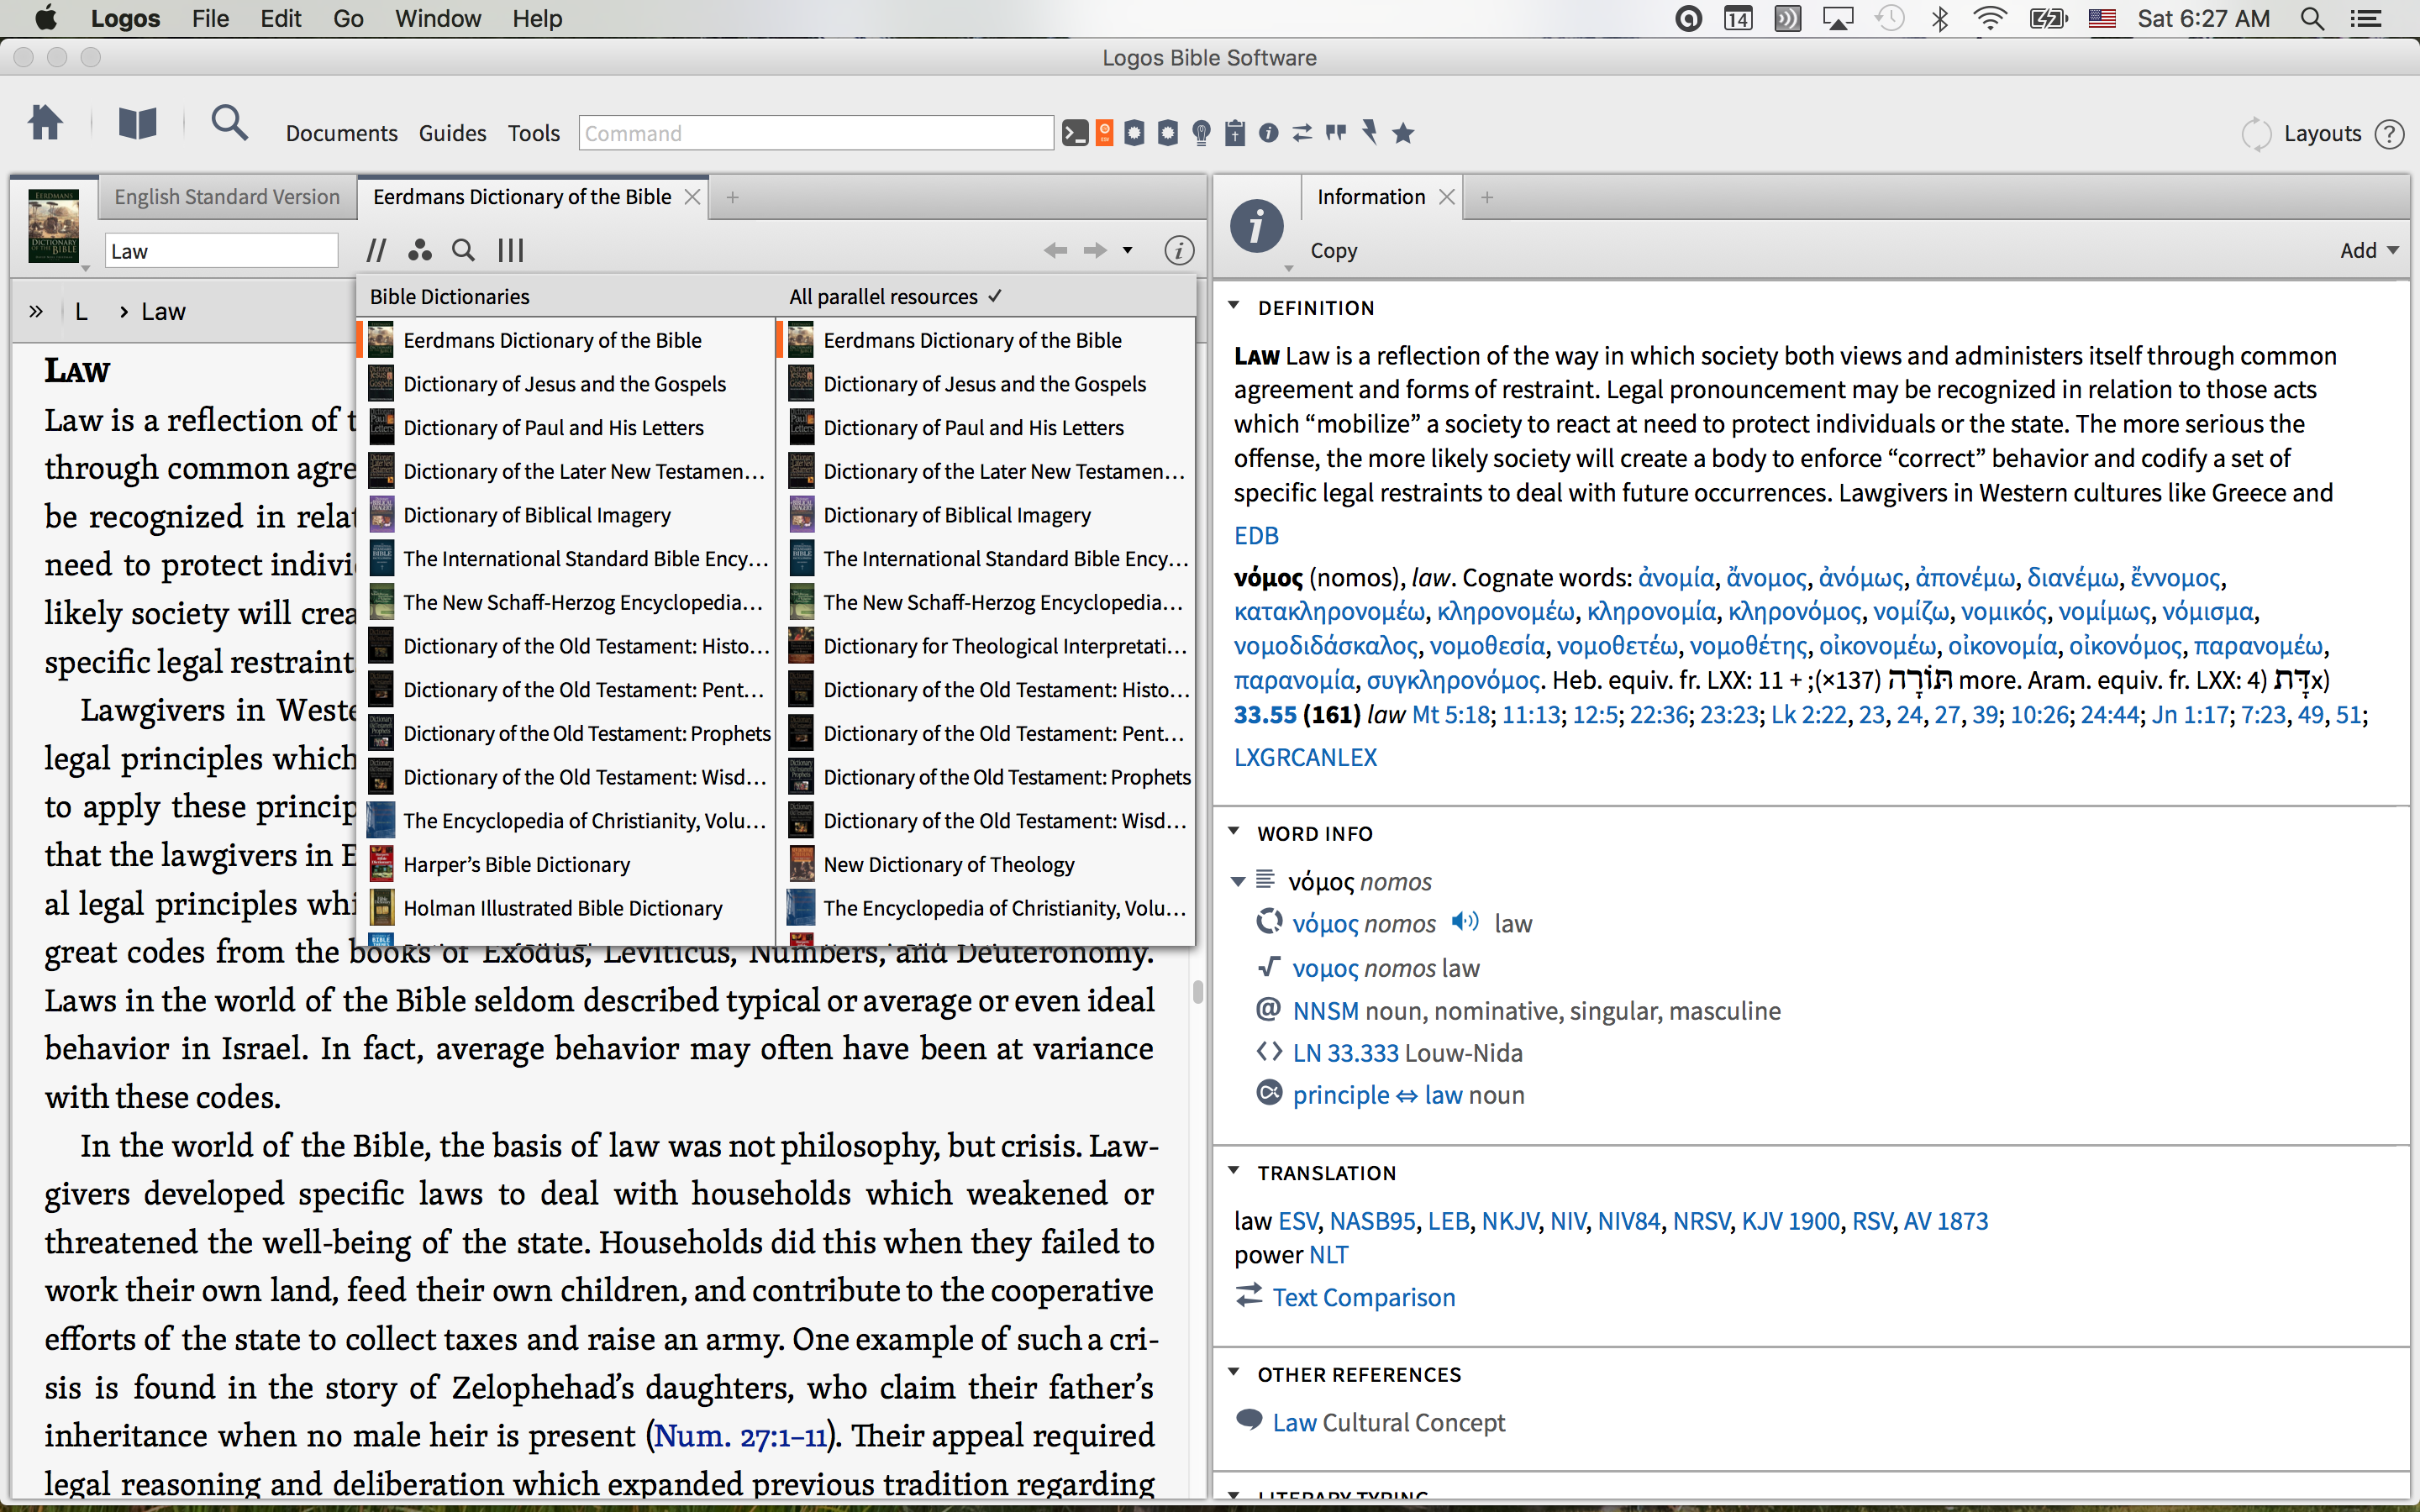Collapse the OTHER REFERENCES section

coord(1233,1372)
